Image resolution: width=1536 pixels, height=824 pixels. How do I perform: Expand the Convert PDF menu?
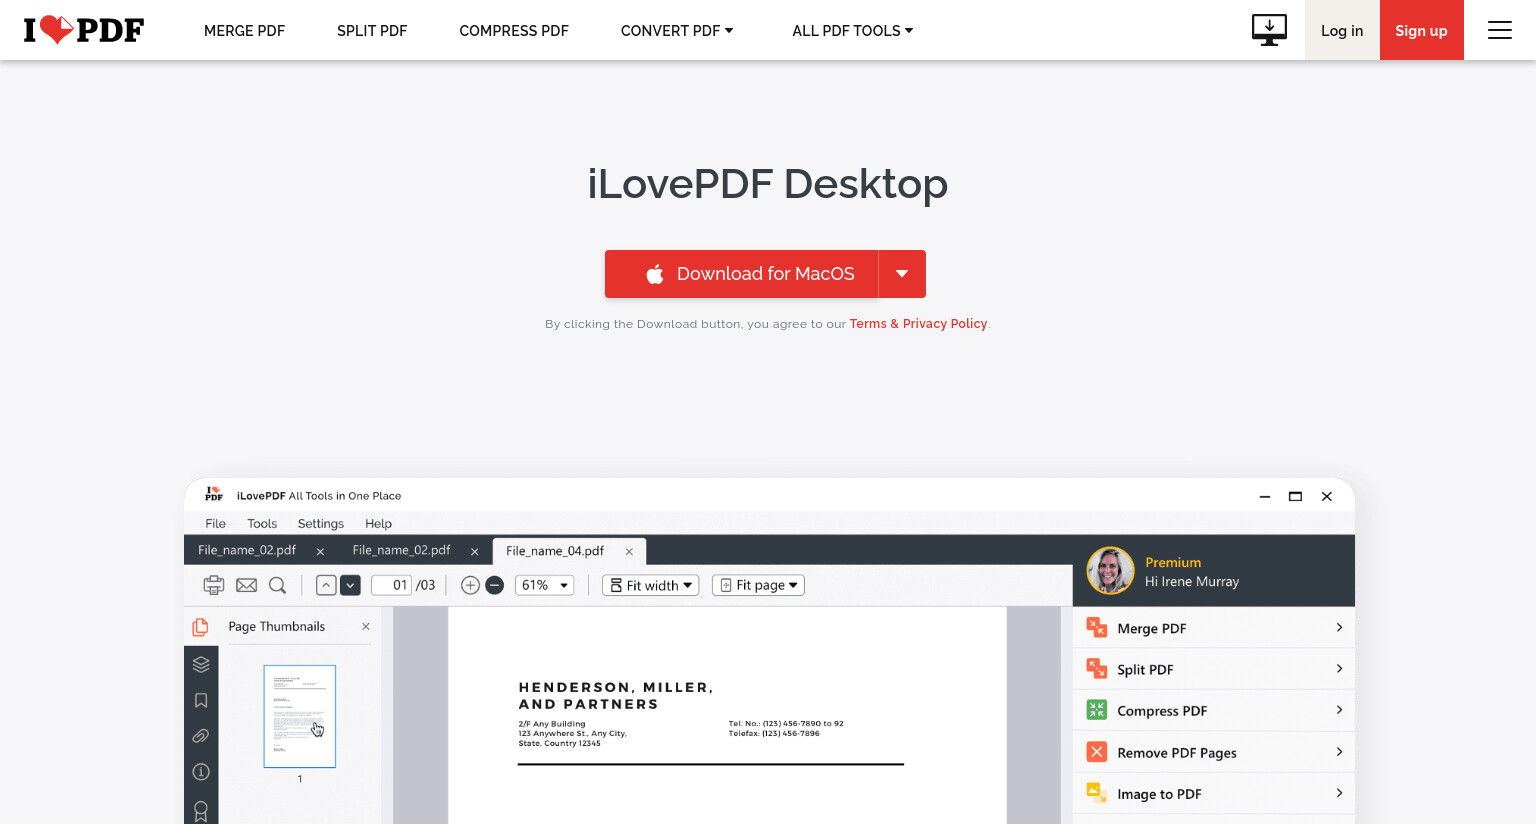click(x=677, y=30)
